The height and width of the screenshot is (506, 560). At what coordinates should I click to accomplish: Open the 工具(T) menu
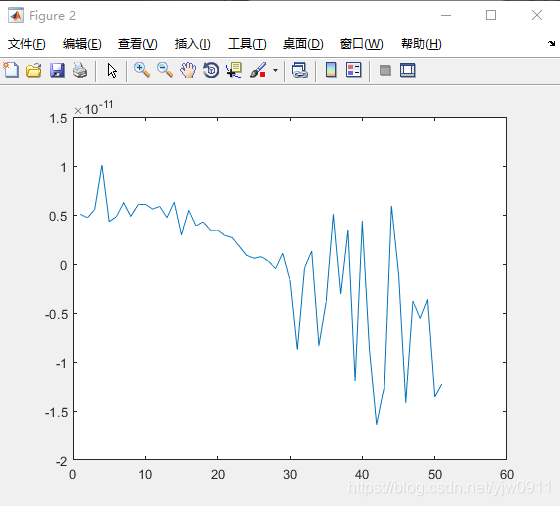[247, 44]
